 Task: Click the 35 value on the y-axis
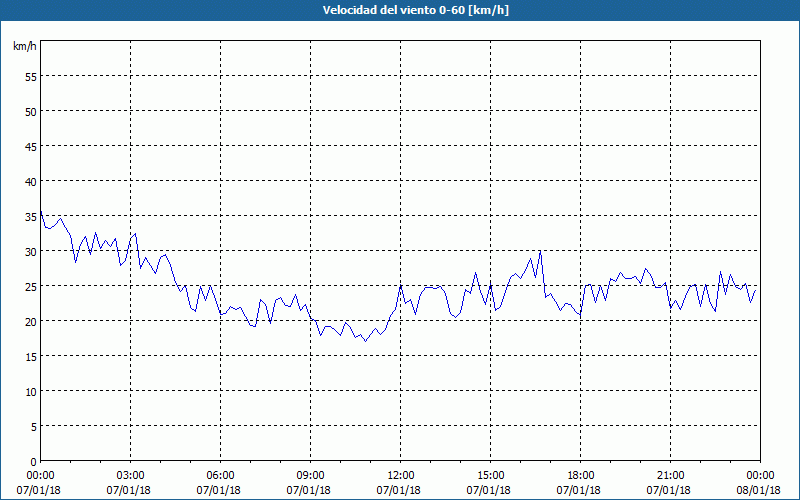point(31,216)
